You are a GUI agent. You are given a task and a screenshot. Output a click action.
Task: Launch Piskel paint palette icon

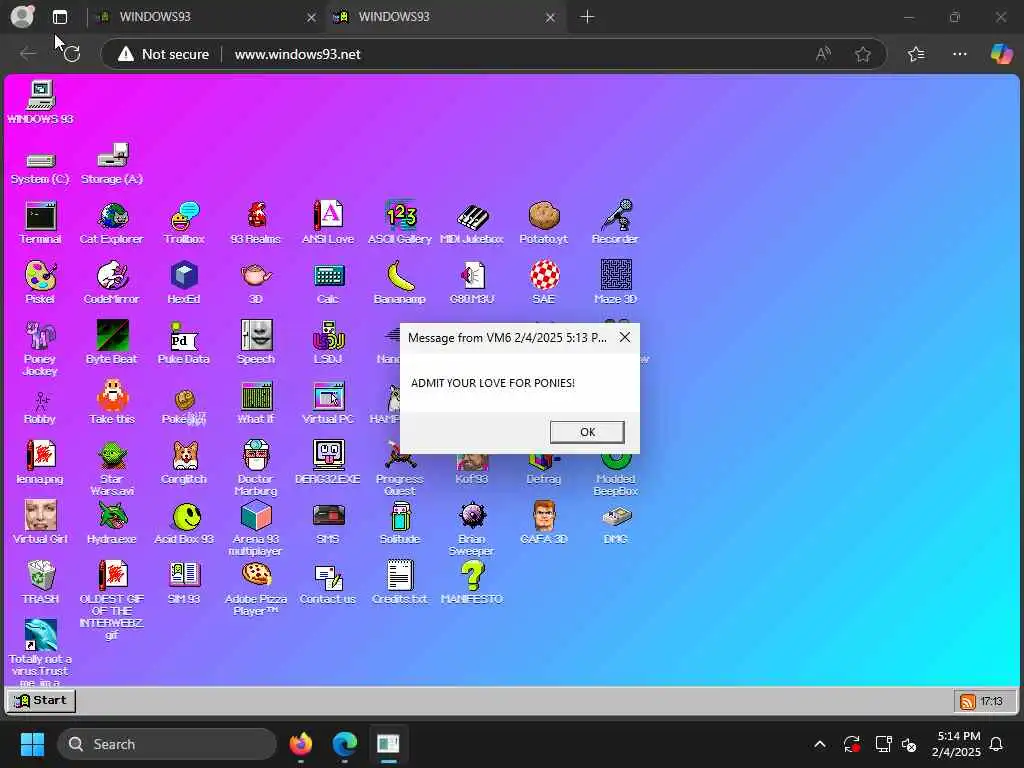point(40,283)
